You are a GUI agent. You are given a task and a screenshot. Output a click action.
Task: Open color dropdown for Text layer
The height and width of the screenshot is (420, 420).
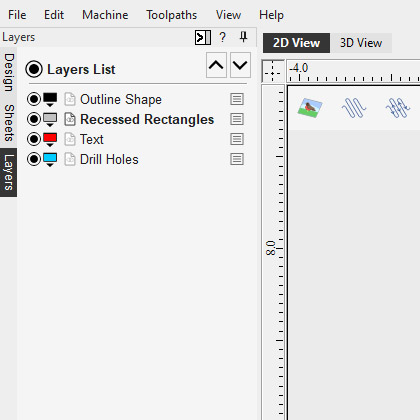[50, 140]
